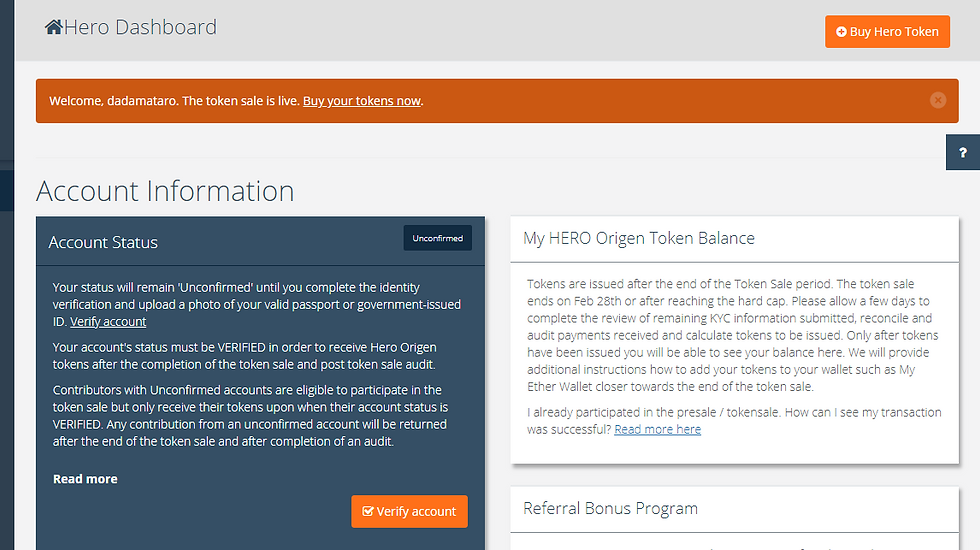Click the Unconfirmed status badge
This screenshot has width=980, height=550.
point(438,238)
